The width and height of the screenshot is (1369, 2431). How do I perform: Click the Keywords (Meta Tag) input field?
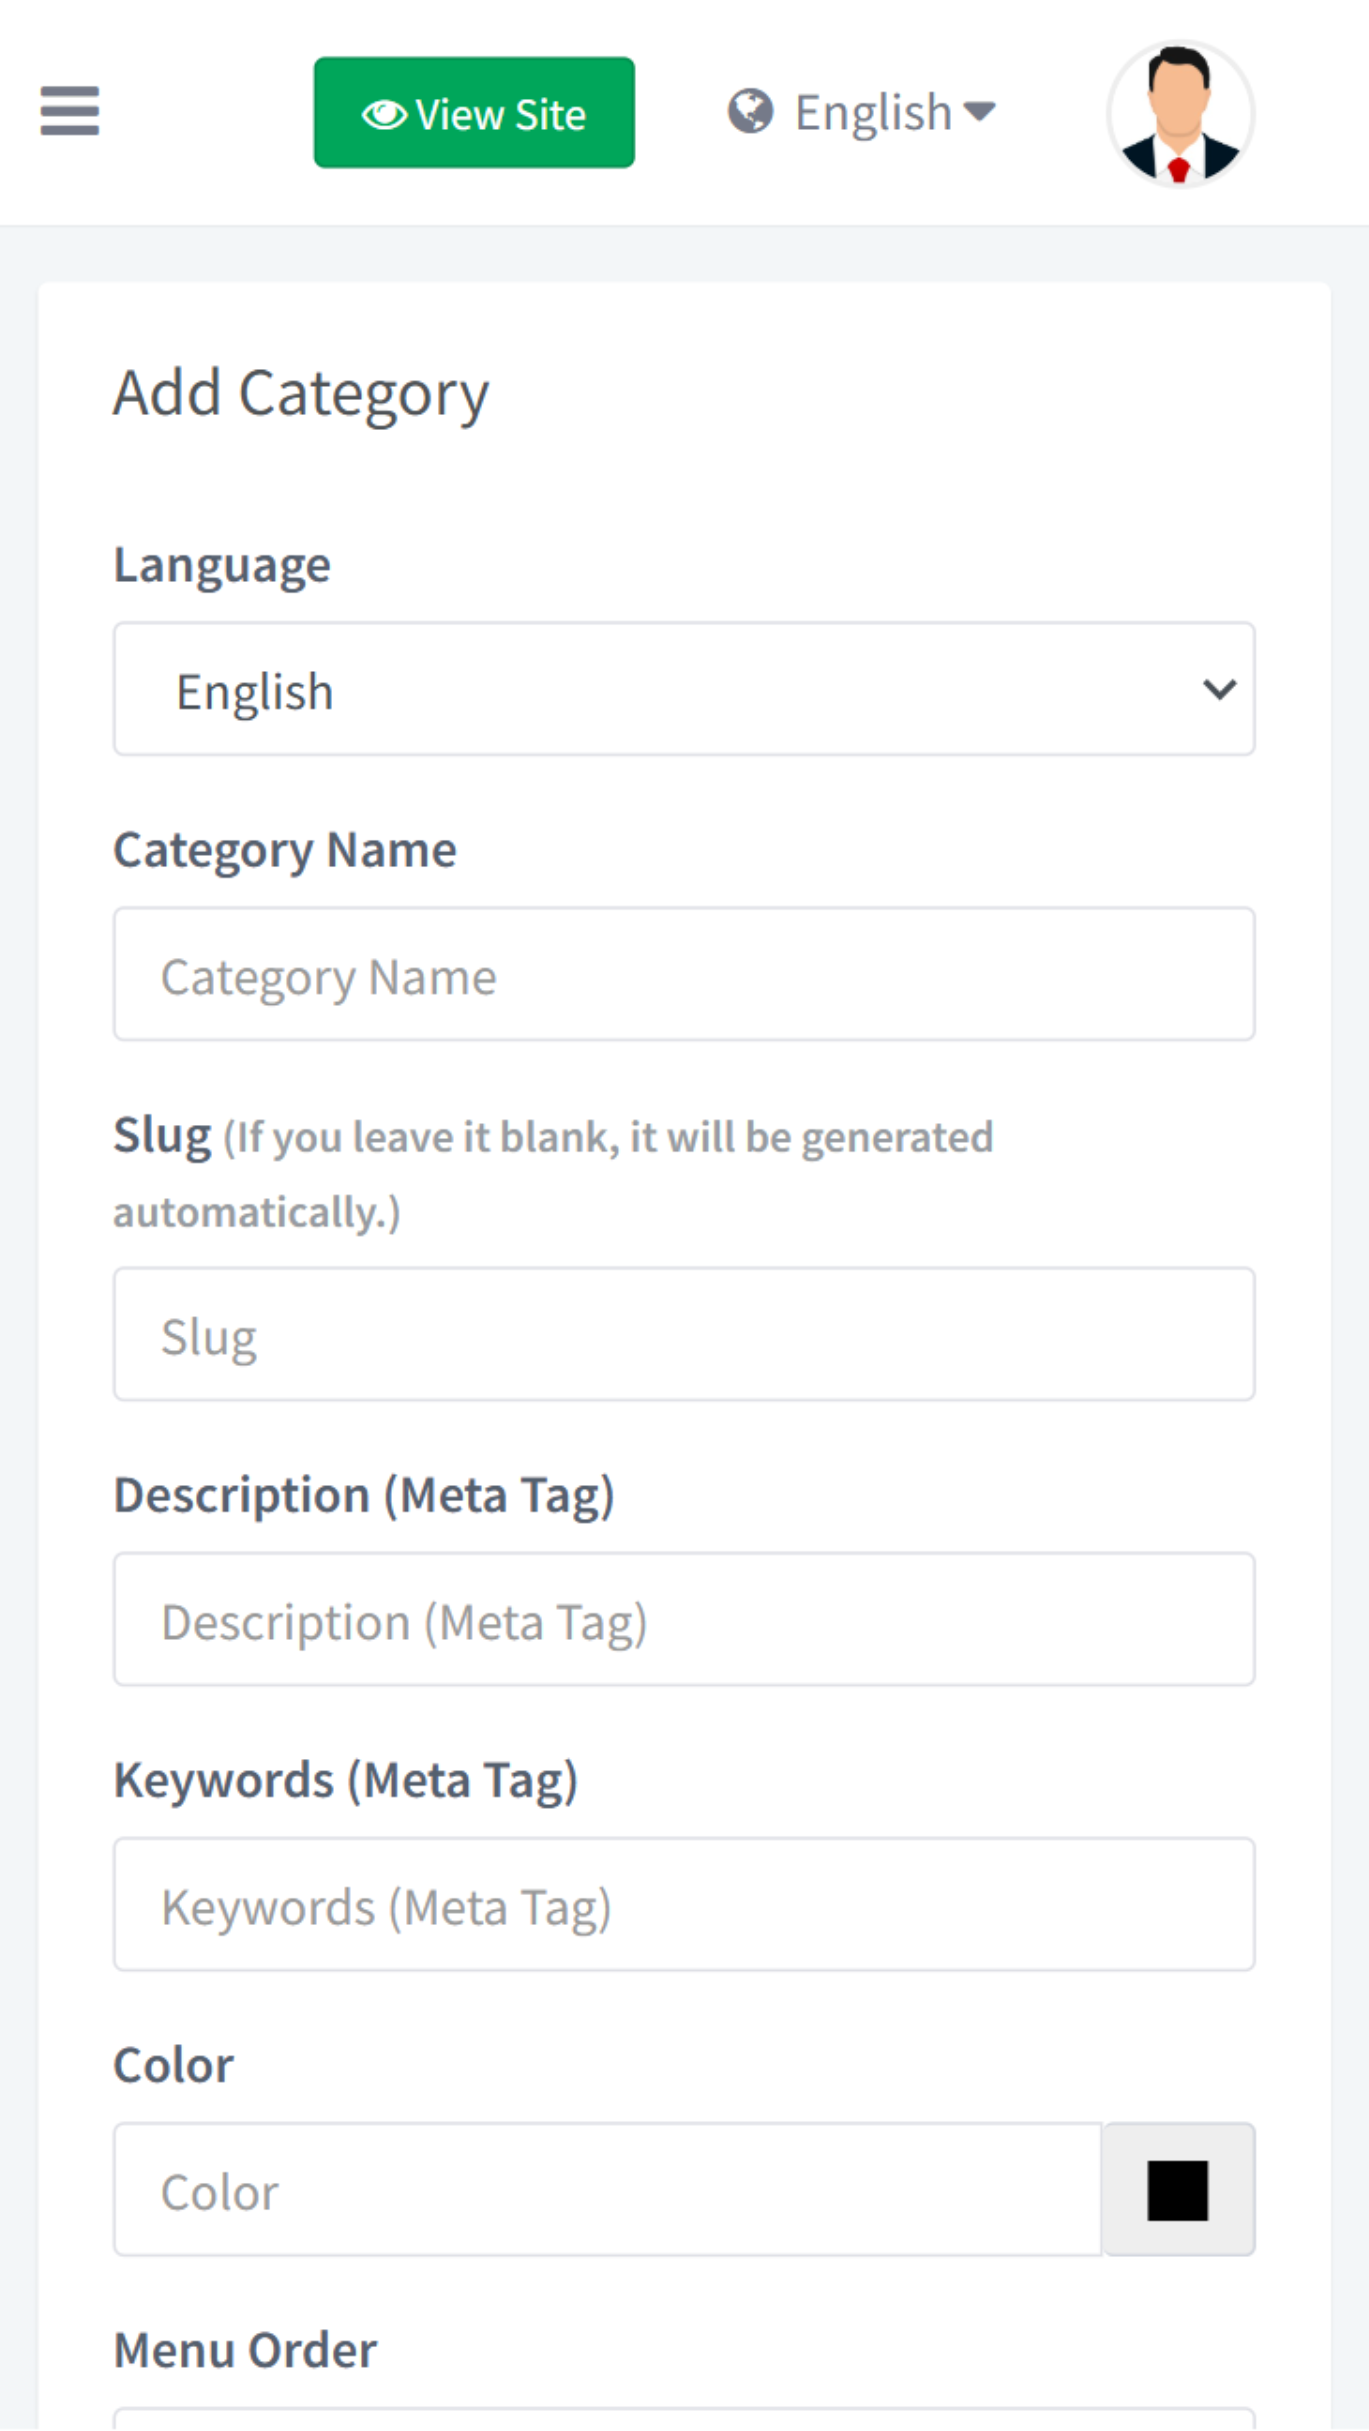point(683,1905)
